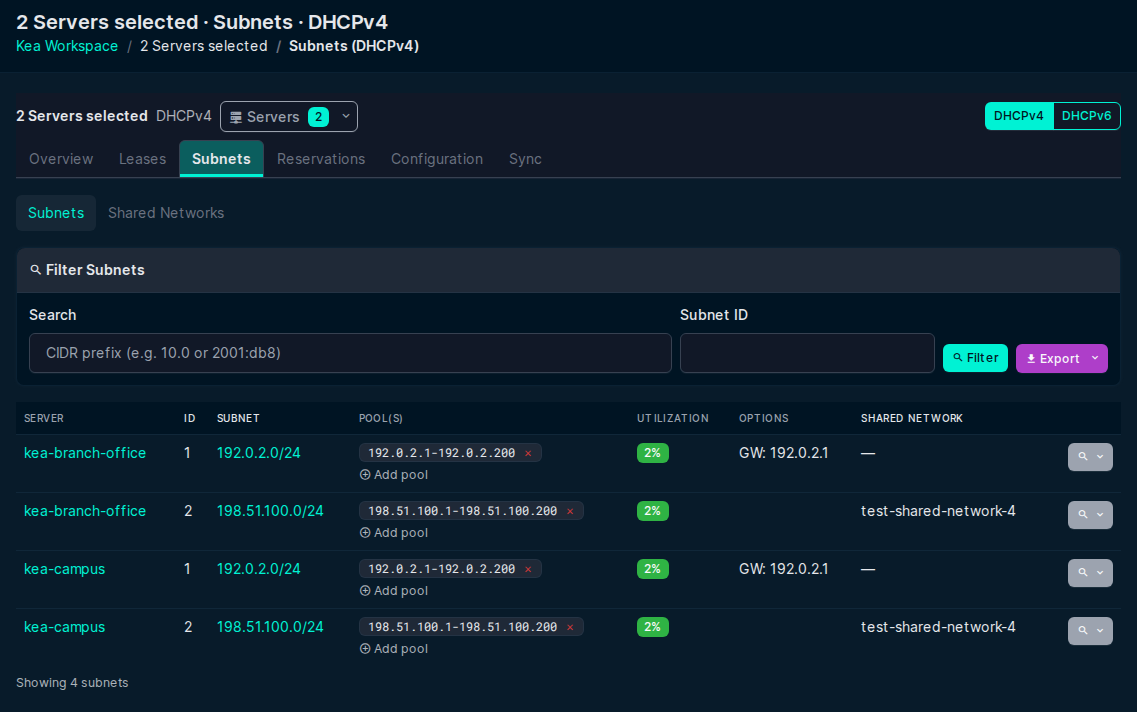The image size is (1137, 712).
Task: Click the Utilization column header
Action: (x=673, y=418)
